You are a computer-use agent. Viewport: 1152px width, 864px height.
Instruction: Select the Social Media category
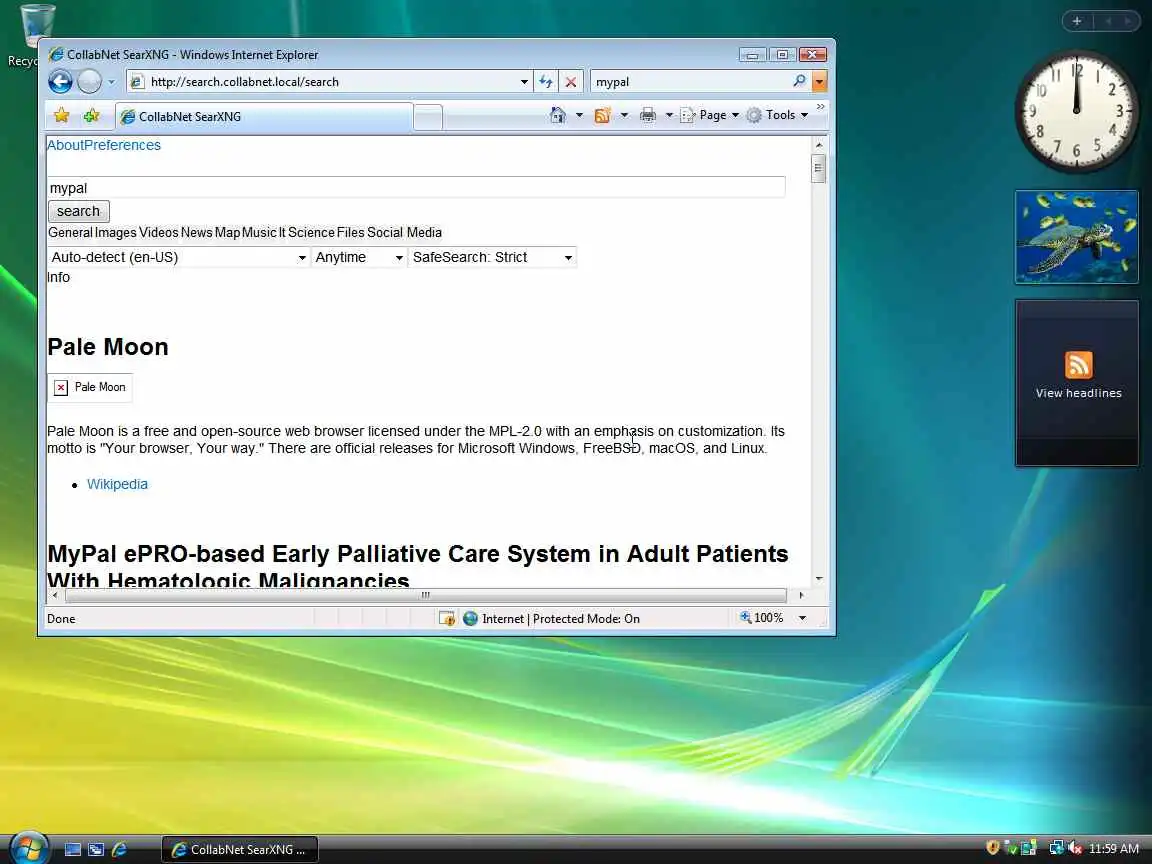coord(404,233)
